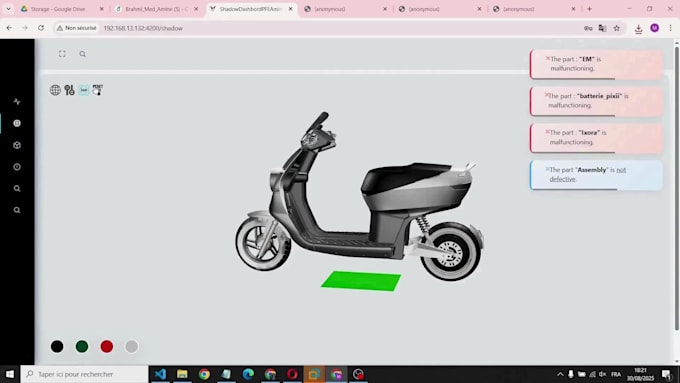The height and width of the screenshot is (383, 680).
Task: Open Visual Studio Code from taskbar
Action: pyautogui.click(x=160, y=374)
